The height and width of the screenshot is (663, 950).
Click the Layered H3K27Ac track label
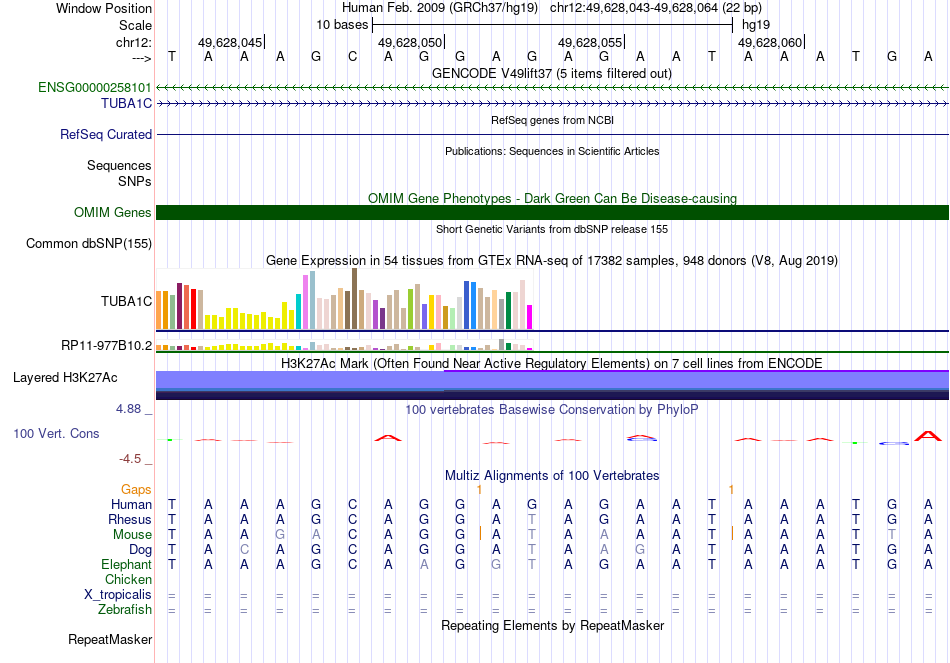click(x=65, y=378)
